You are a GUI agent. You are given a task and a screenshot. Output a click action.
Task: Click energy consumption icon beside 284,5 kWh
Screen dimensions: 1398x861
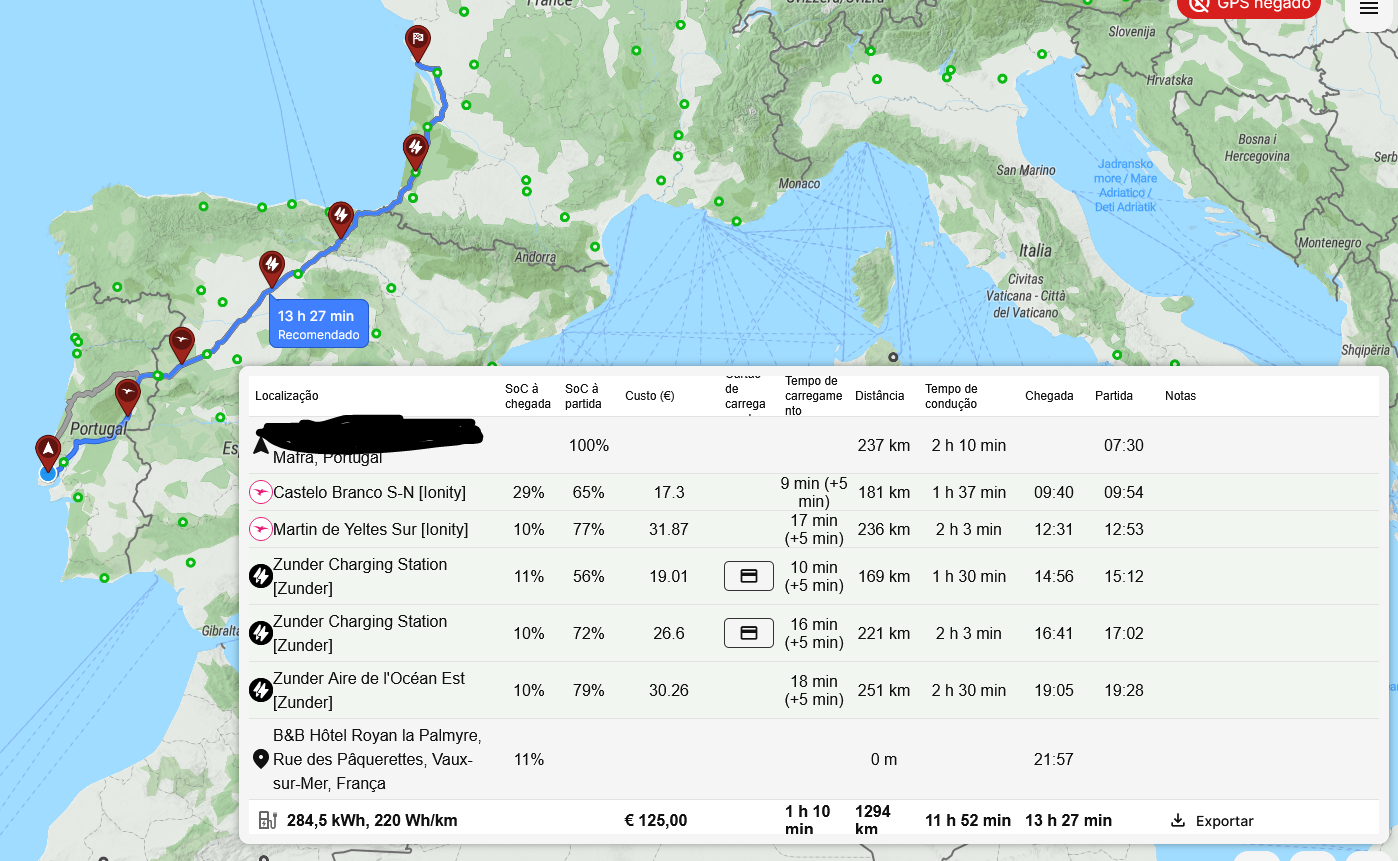267,820
